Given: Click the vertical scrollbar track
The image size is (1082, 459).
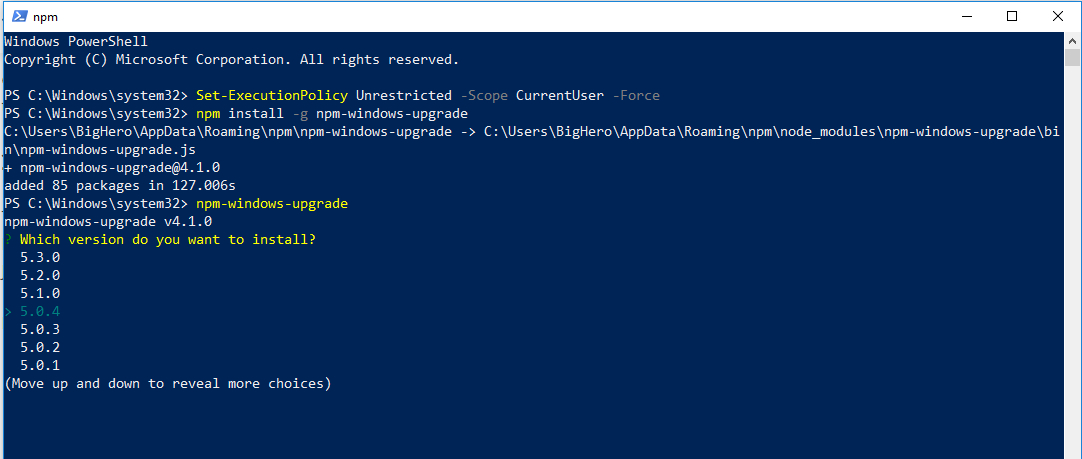Looking at the screenshot, I should pyautogui.click(x=1073, y=250).
